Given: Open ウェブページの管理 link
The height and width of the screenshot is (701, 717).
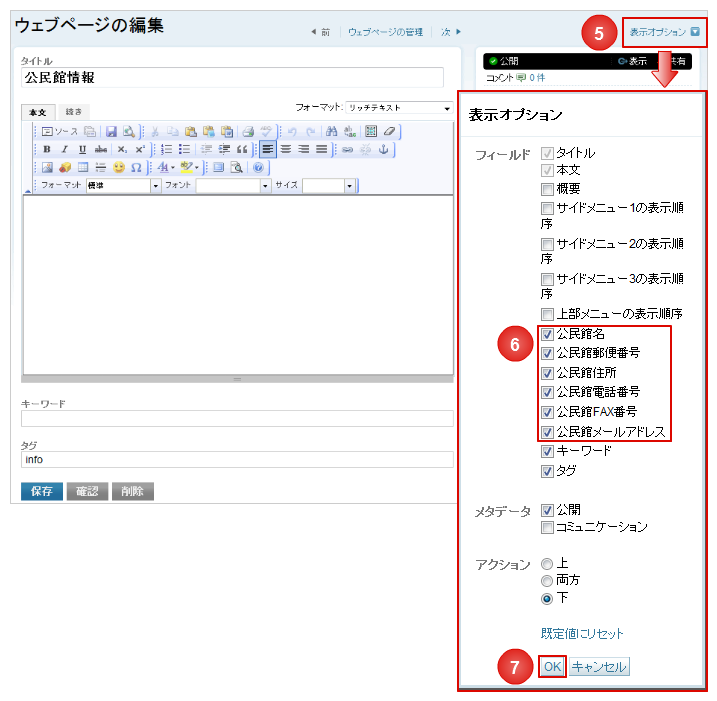Looking at the screenshot, I should (385, 32).
